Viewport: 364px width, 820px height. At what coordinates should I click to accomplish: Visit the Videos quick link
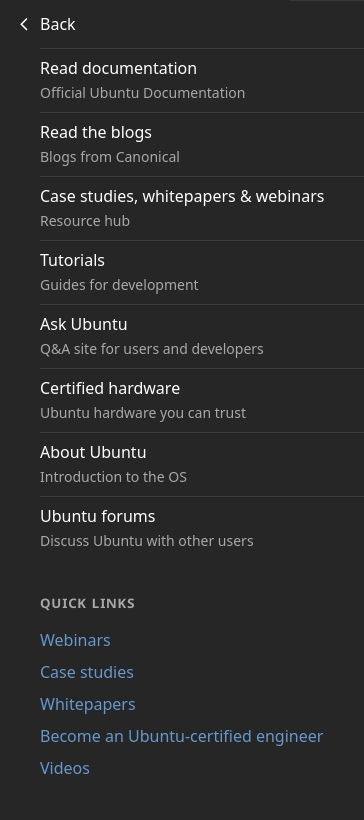pyautogui.click(x=65, y=768)
